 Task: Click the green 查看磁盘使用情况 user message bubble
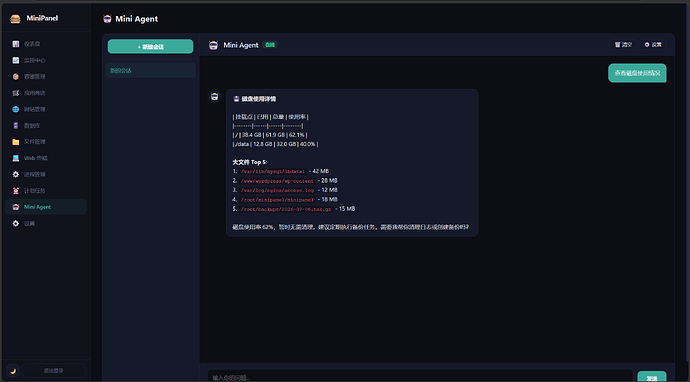[x=637, y=73]
